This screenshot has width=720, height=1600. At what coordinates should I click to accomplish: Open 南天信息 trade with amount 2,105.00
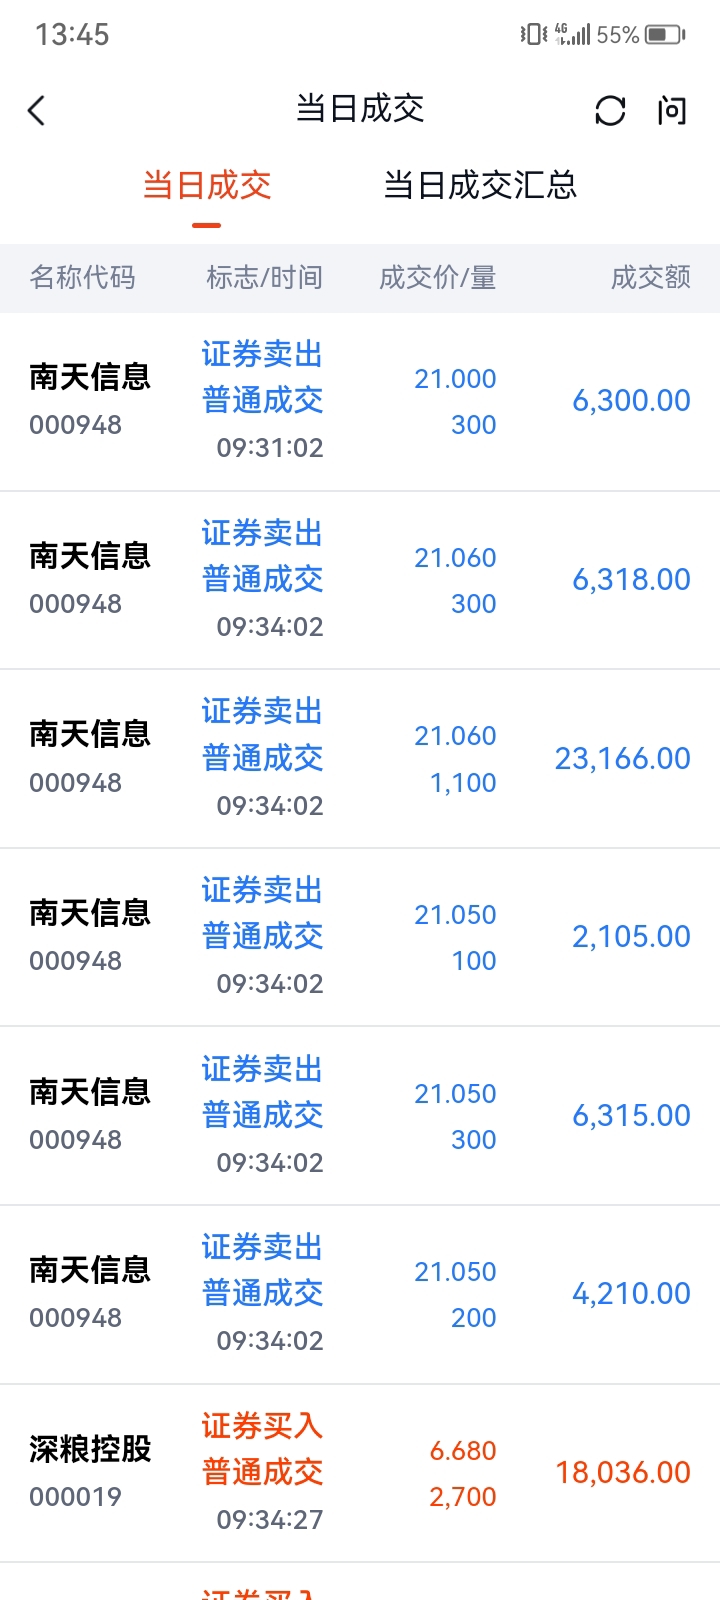[x=360, y=937]
